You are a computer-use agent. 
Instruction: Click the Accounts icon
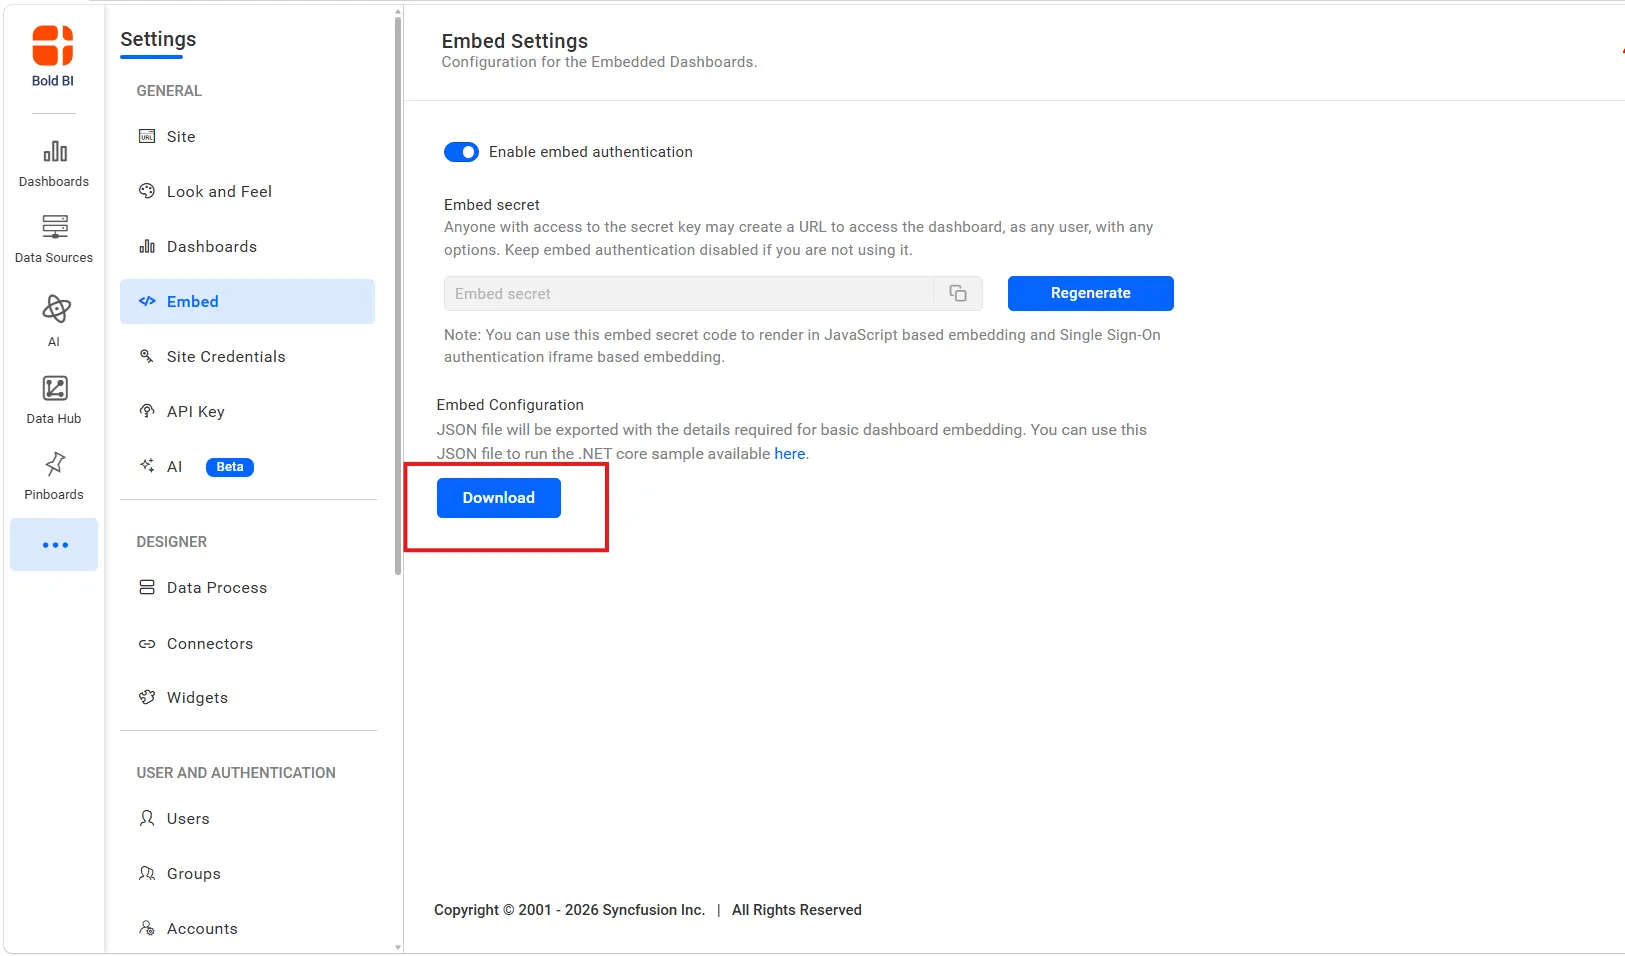pyautogui.click(x=147, y=928)
